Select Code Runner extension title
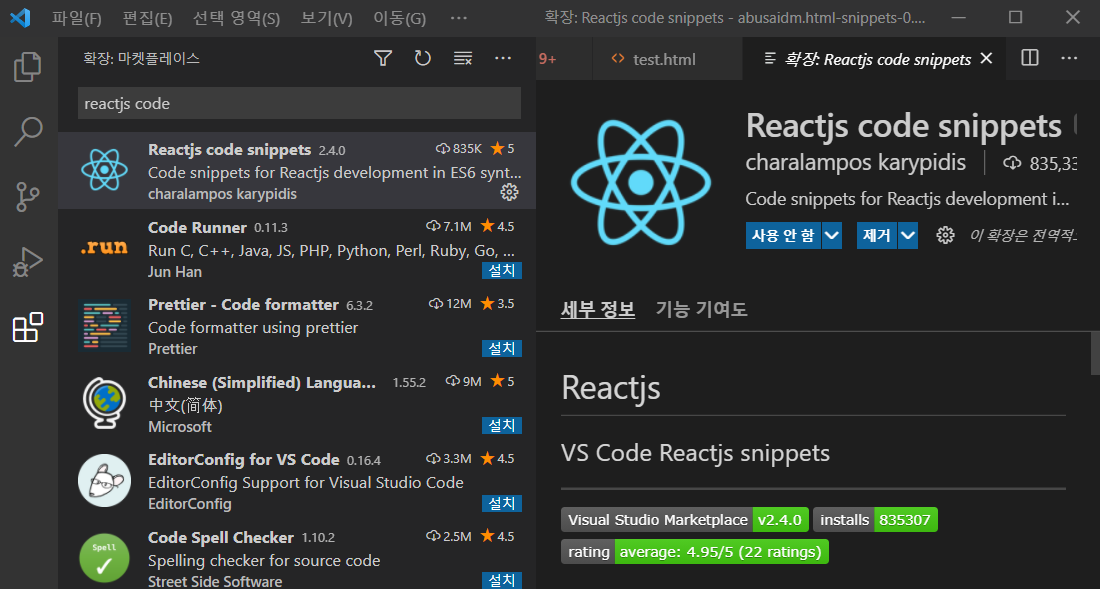This screenshot has width=1100, height=589. [197, 227]
